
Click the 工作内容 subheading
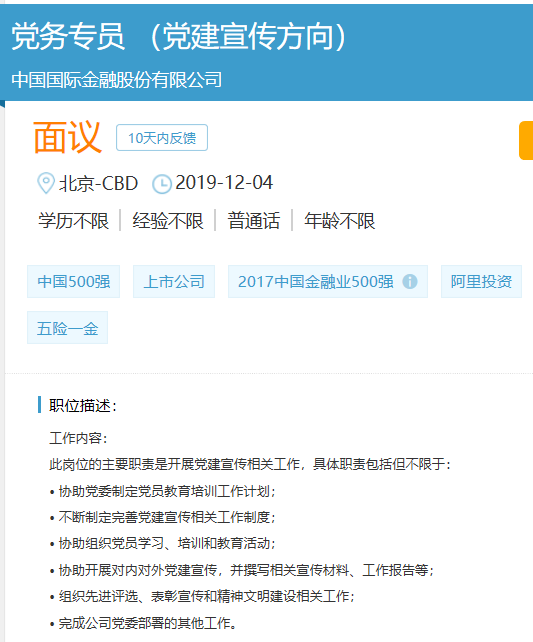[x=78, y=438]
